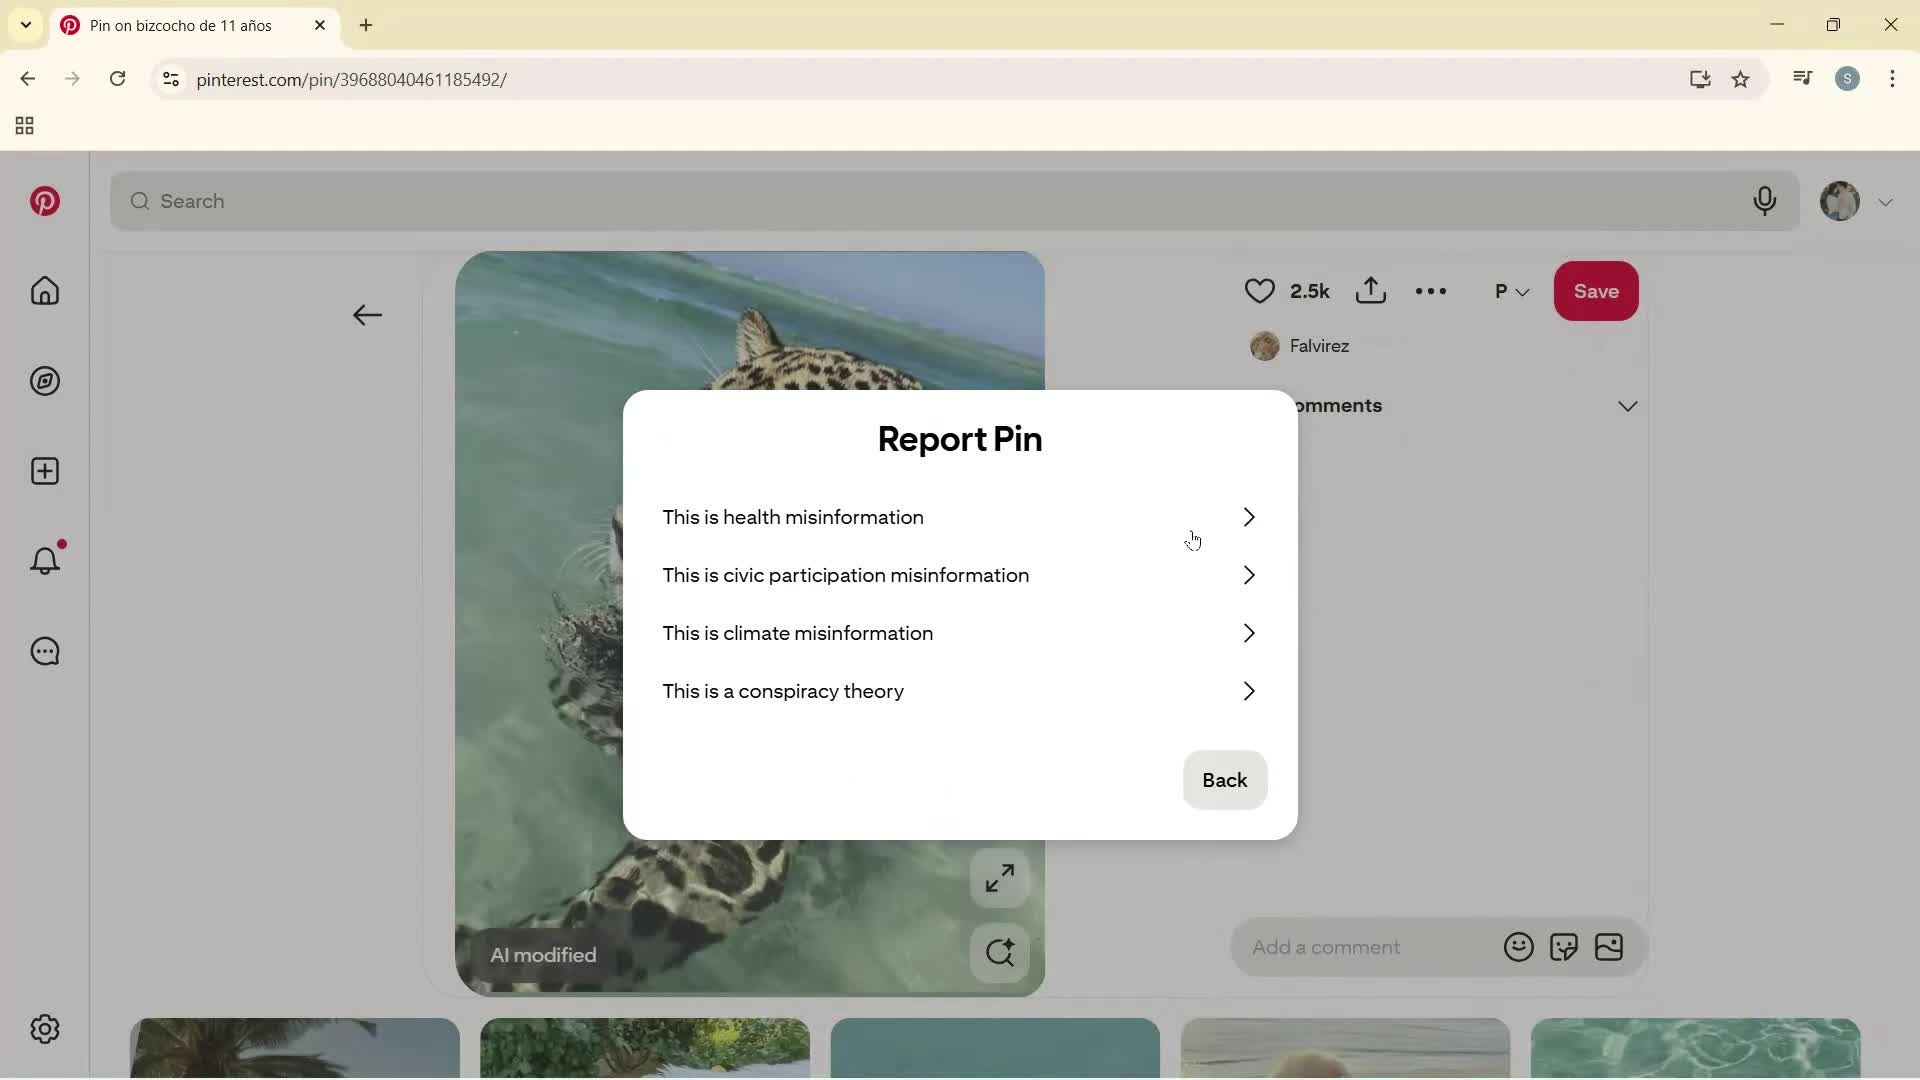This screenshot has width=1920, height=1080.
Task: Add a sticker to the comment
Action: click(x=1564, y=947)
